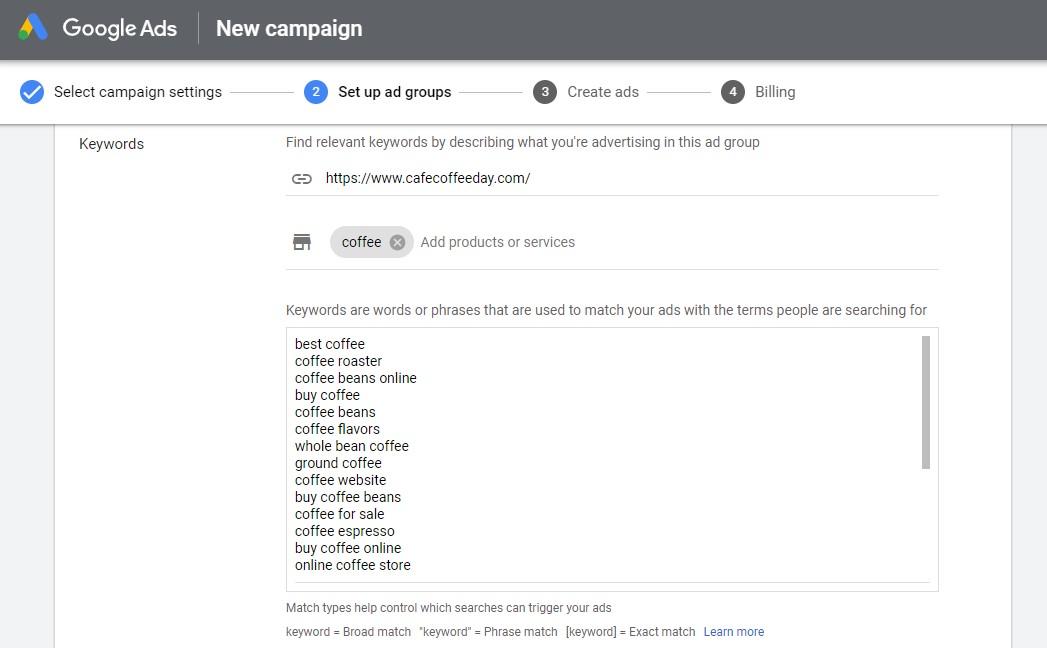The height and width of the screenshot is (648, 1047).
Task: Remove the coffee chip with its X icon
Action: (x=397, y=242)
